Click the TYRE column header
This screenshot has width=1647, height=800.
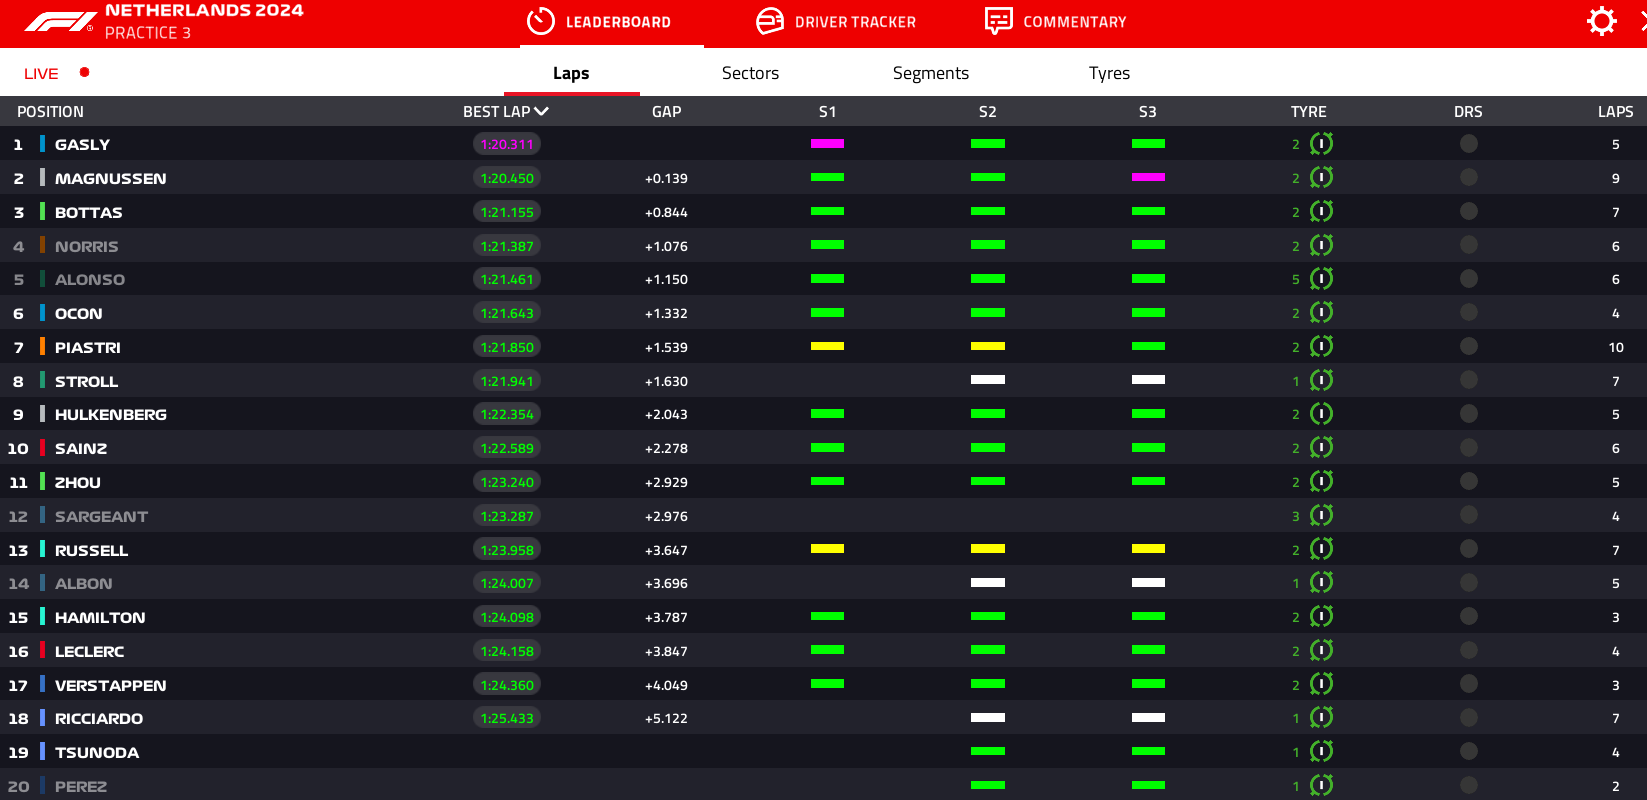coord(1308,112)
